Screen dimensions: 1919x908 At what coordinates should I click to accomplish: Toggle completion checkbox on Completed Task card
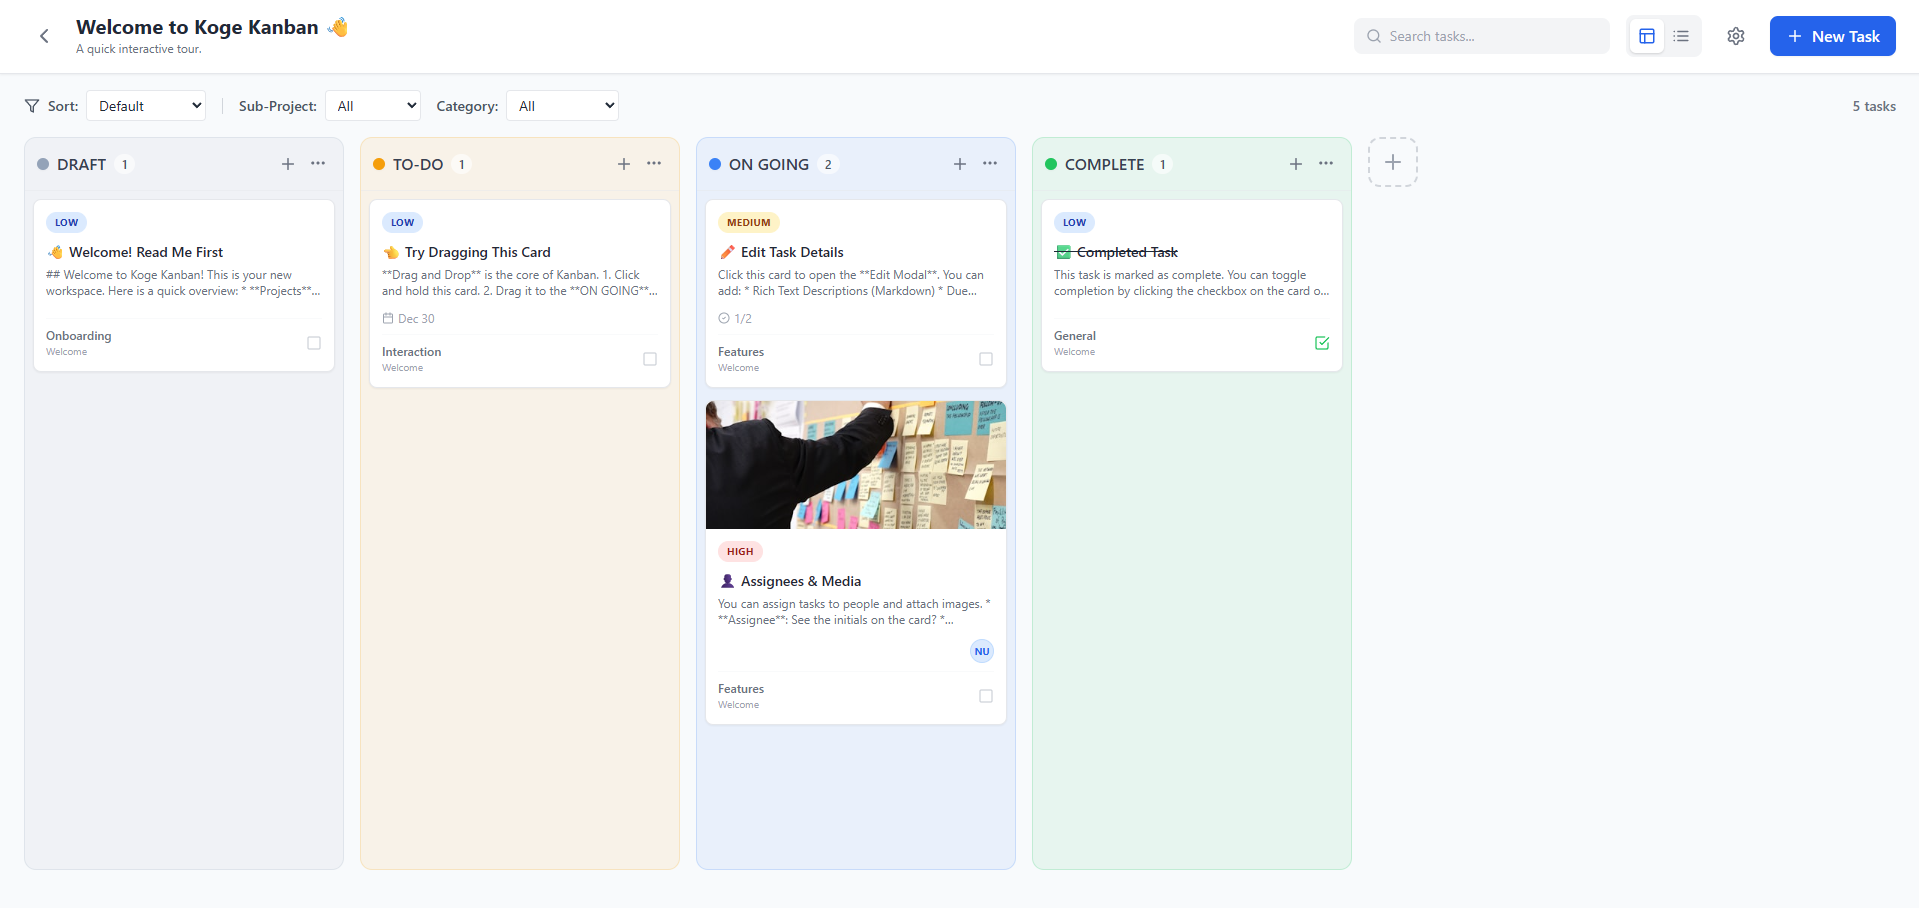[x=1321, y=343]
